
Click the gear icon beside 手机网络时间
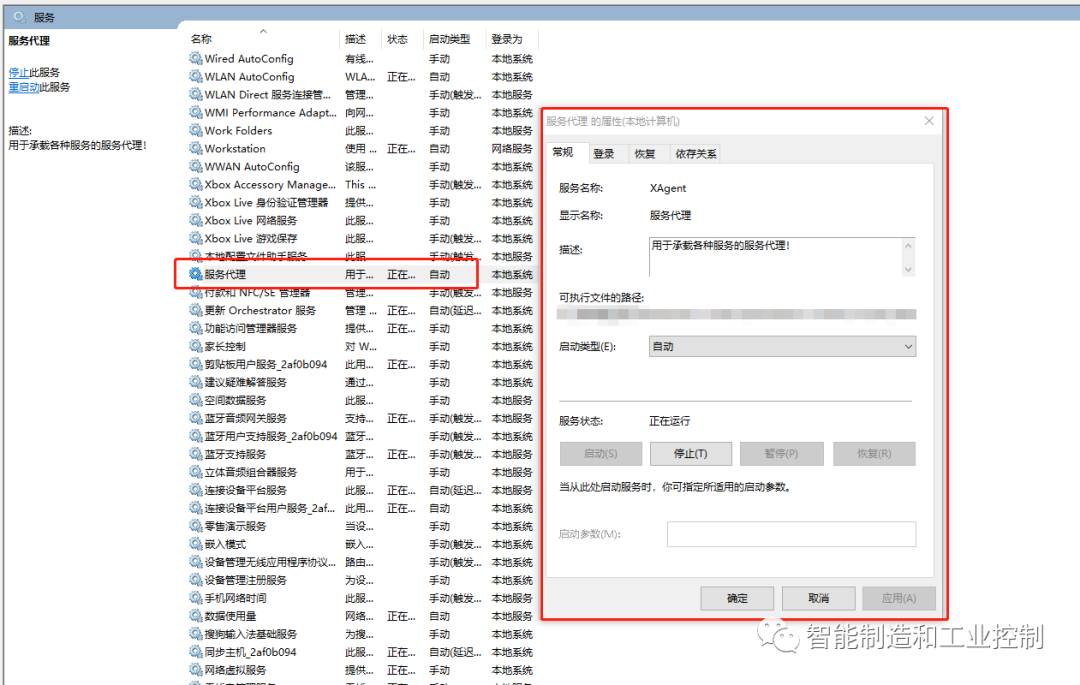point(195,598)
